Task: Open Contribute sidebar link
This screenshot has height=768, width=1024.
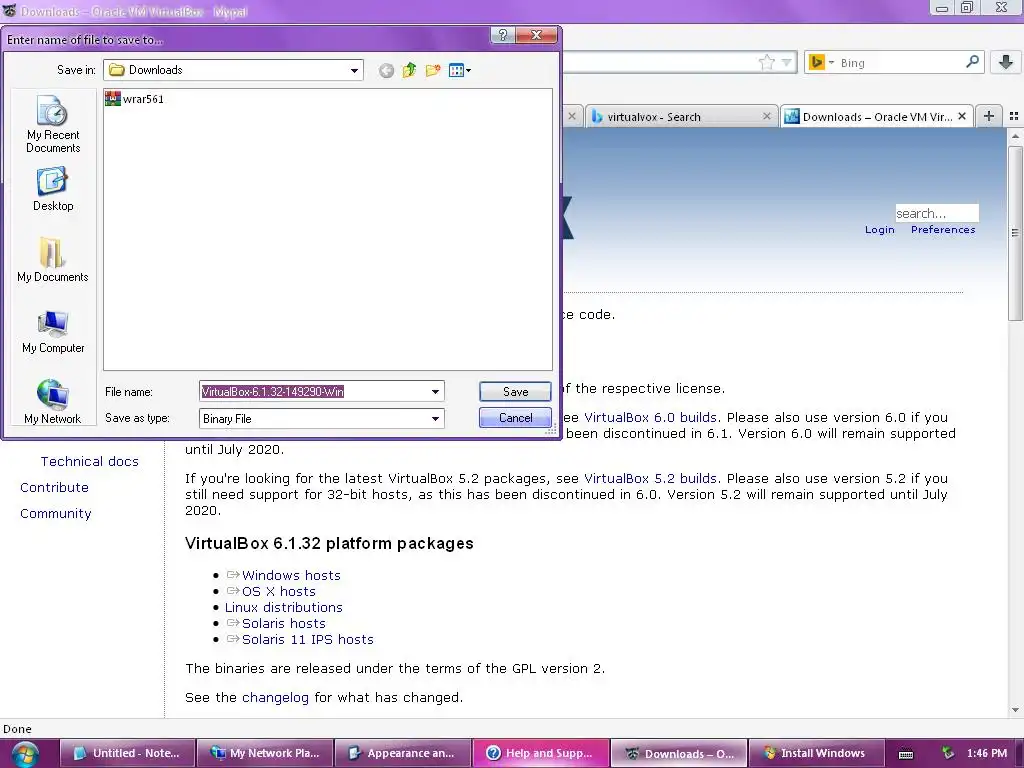Action: click(x=54, y=487)
